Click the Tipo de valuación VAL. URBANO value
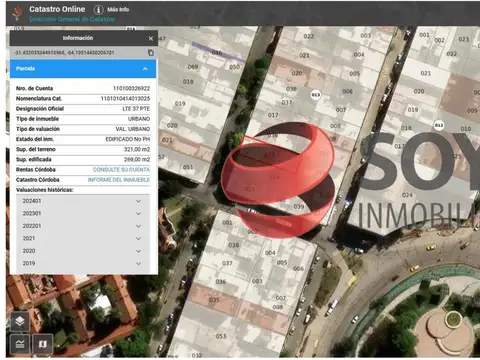Viewport: 480px width, 360px height. pos(133,129)
